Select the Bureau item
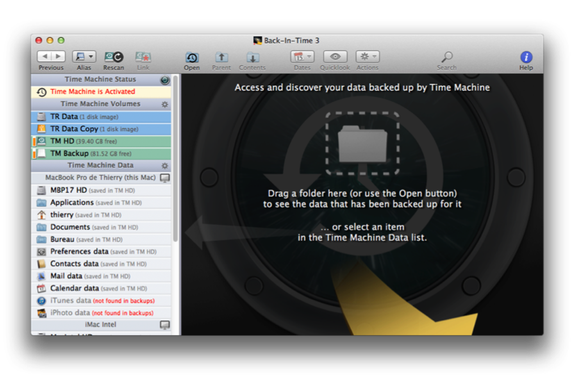This screenshot has height=388, width=580. [101, 239]
